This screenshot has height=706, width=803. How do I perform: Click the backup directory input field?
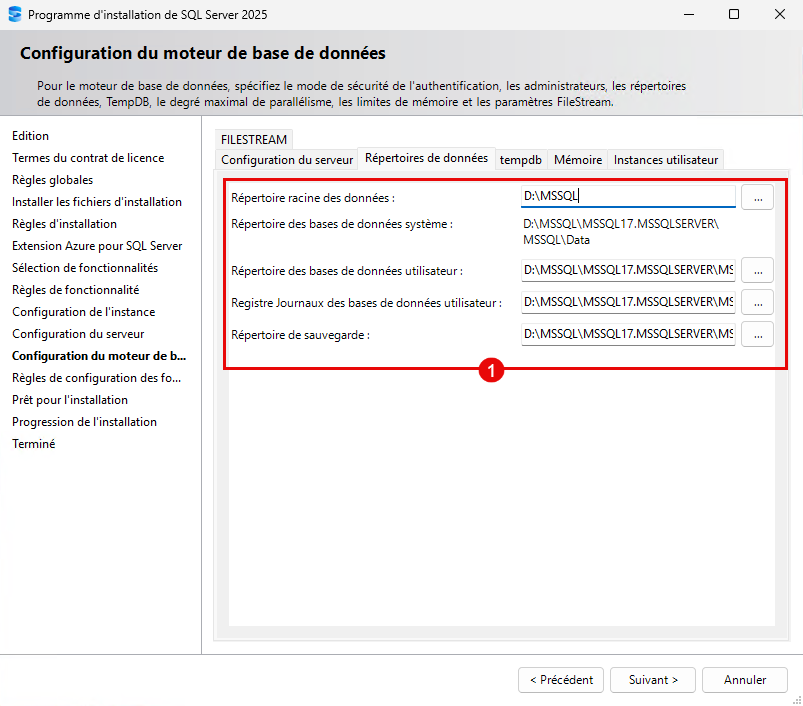coord(628,334)
